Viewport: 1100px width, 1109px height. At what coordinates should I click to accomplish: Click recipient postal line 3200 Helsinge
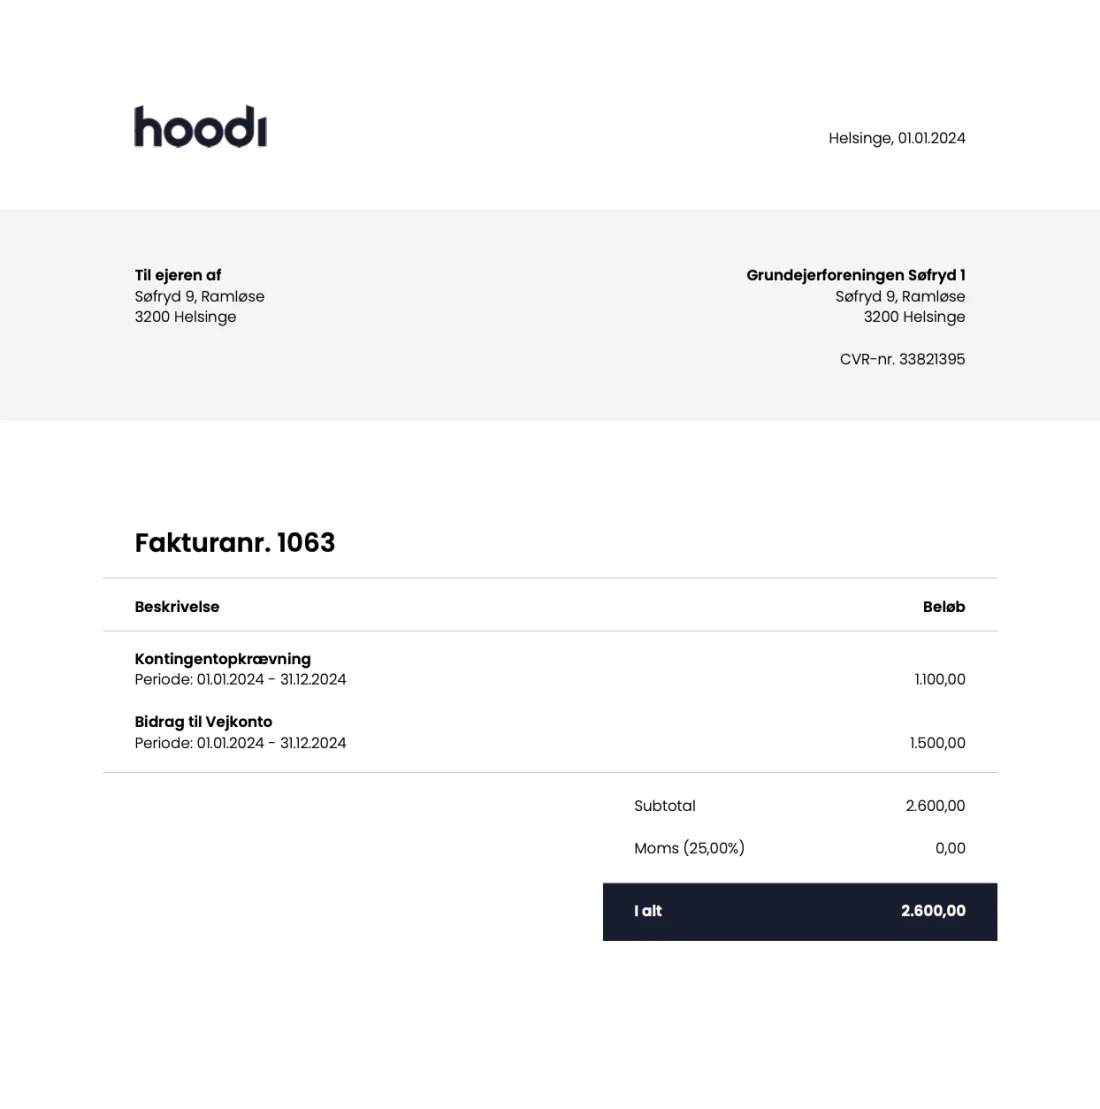pyautogui.click(x=185, y=317)
